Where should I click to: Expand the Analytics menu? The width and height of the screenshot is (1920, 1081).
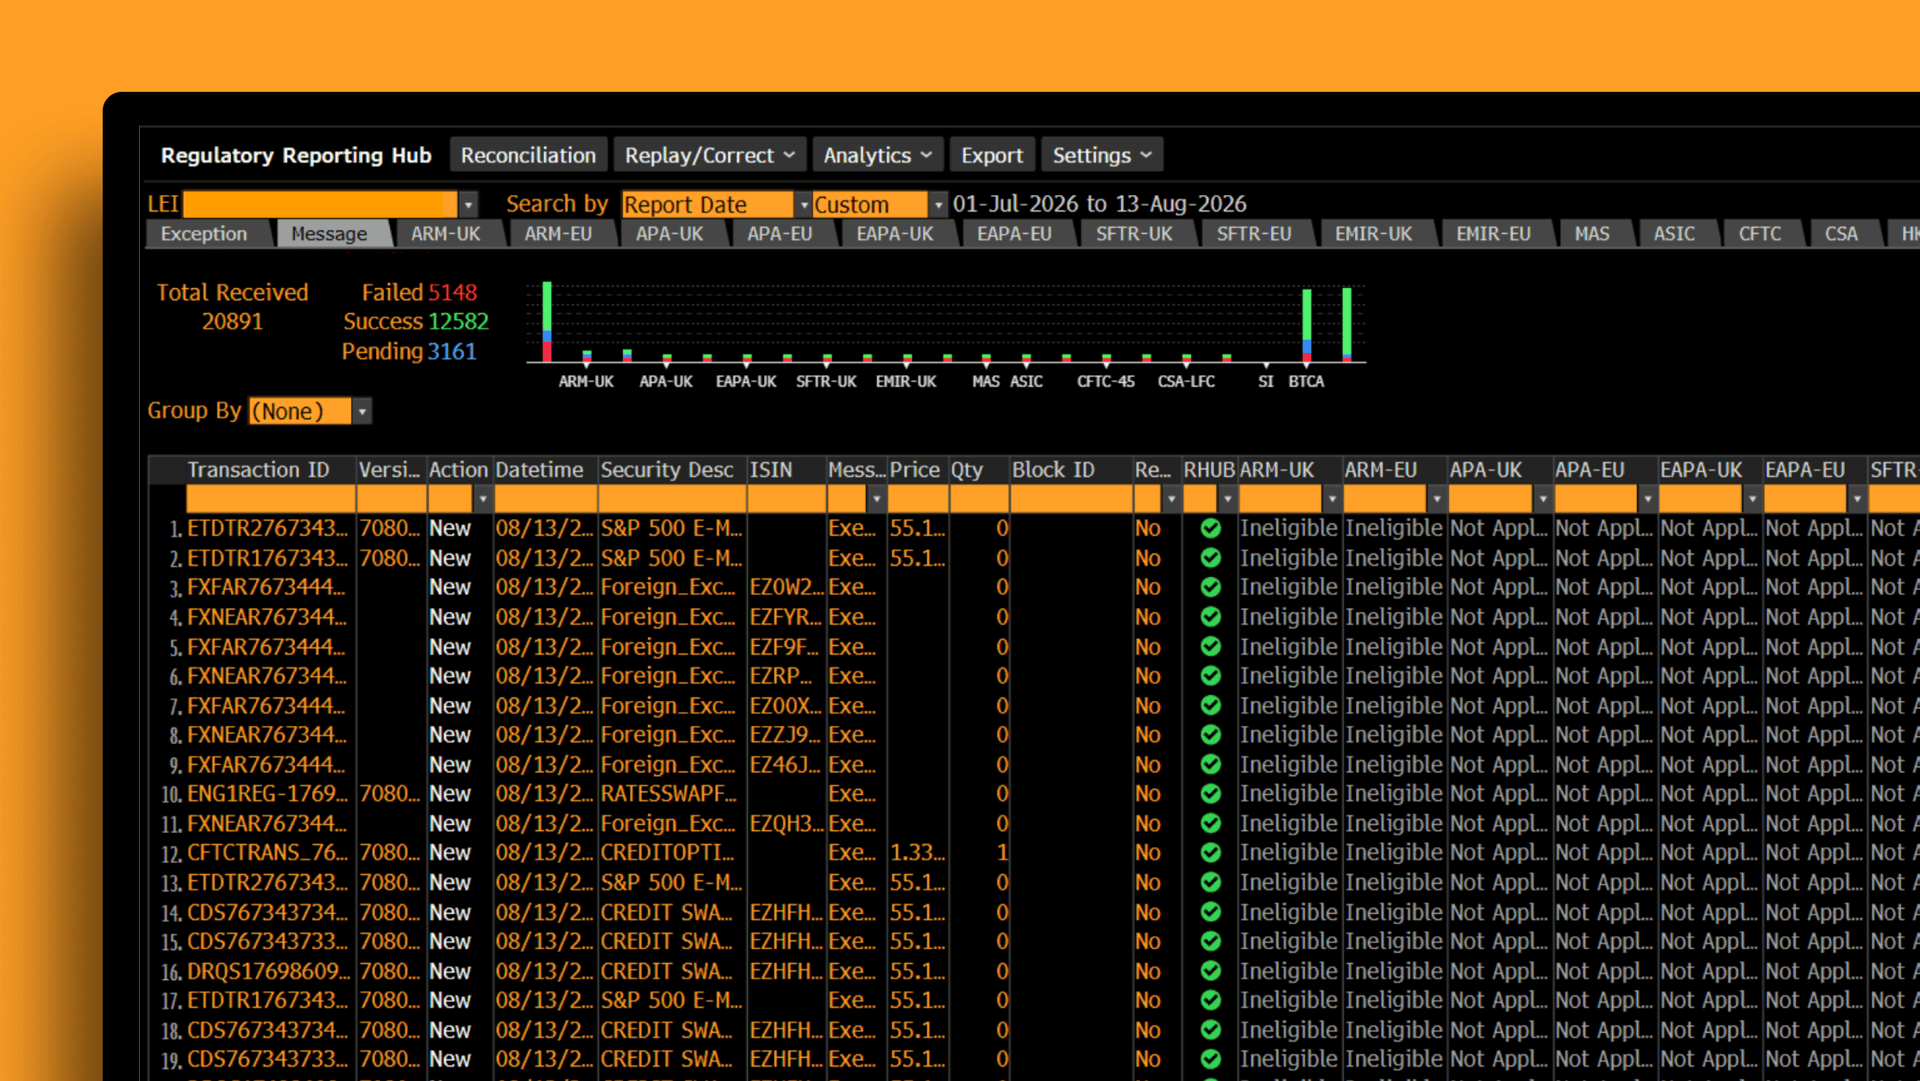coord(878,155)
